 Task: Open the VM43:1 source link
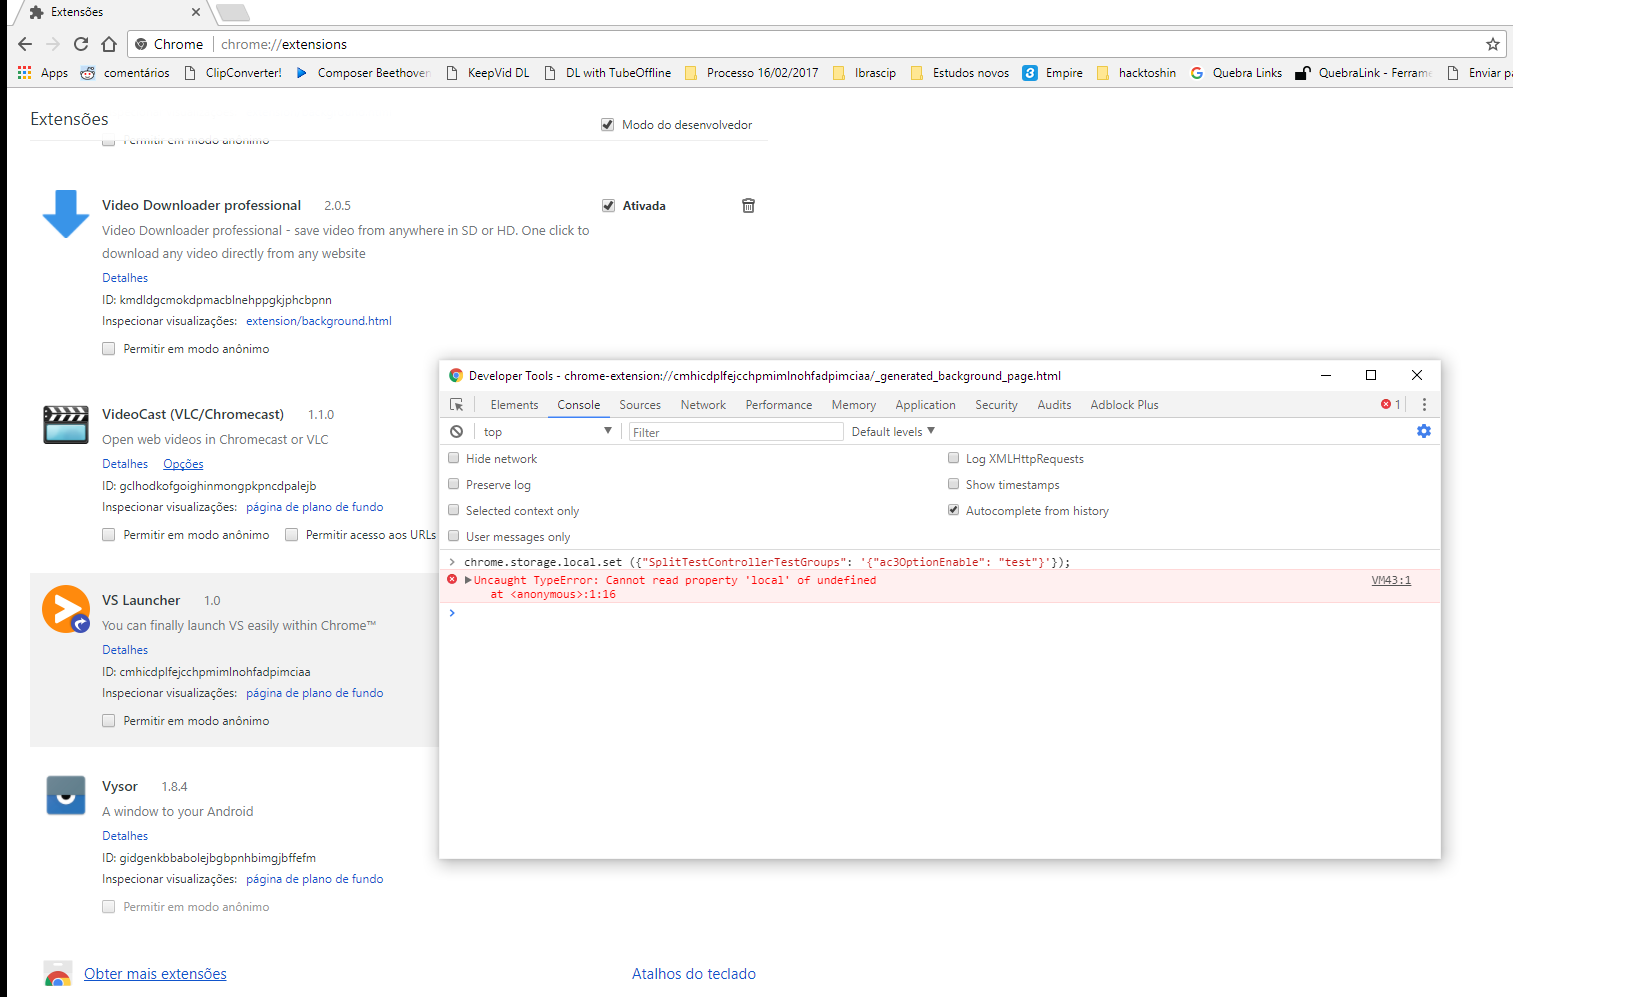tap(1391, 580)
